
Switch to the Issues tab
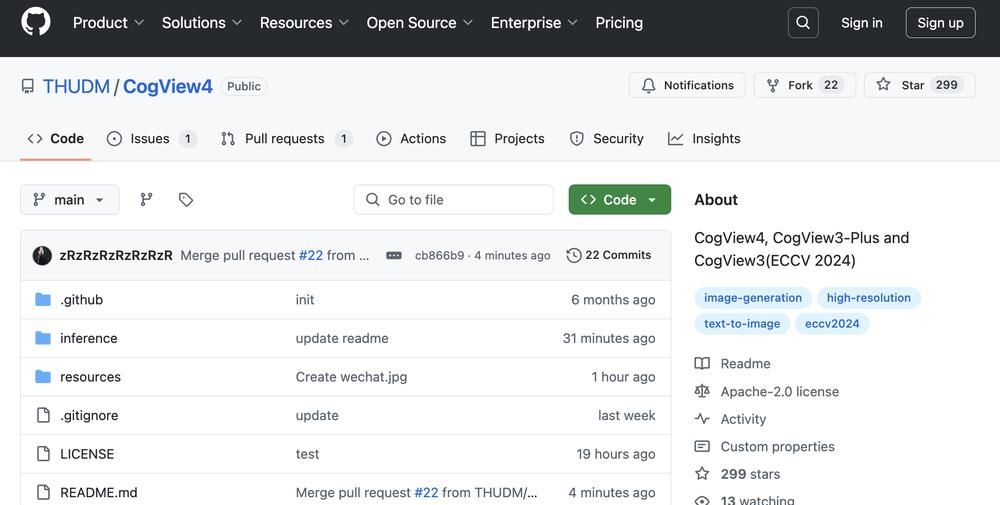150,139
